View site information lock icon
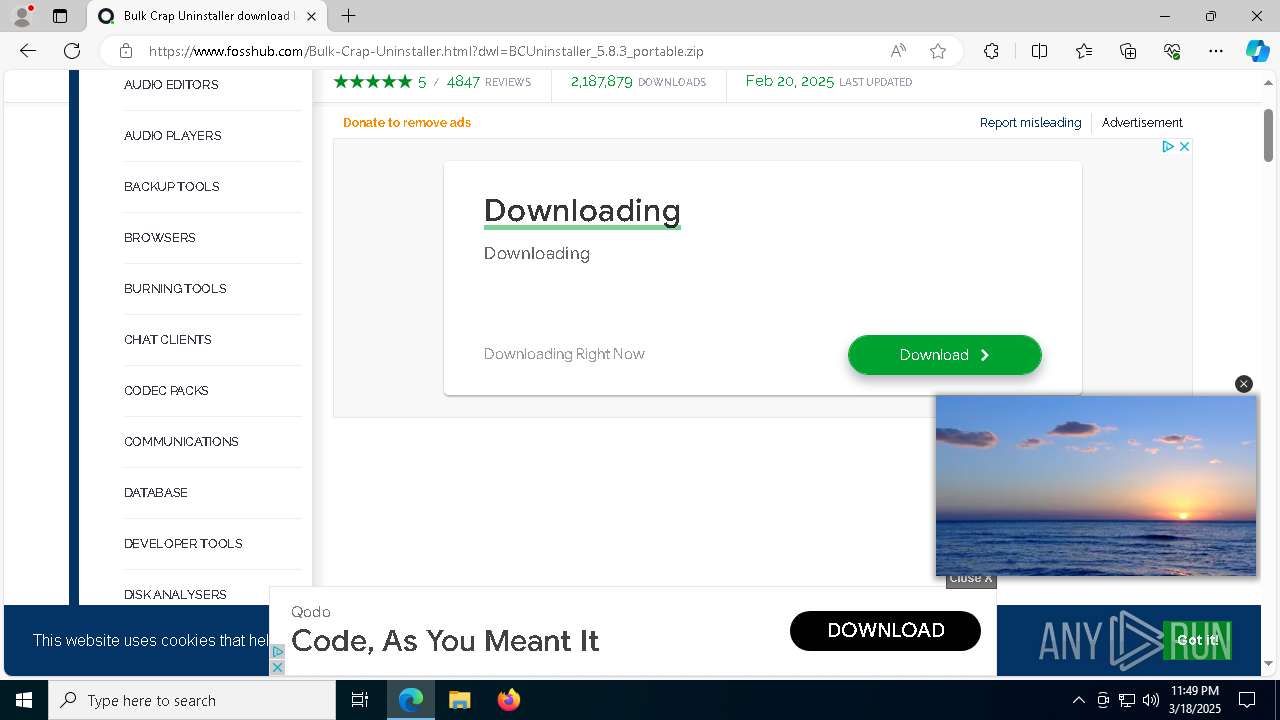 point(125,51)
